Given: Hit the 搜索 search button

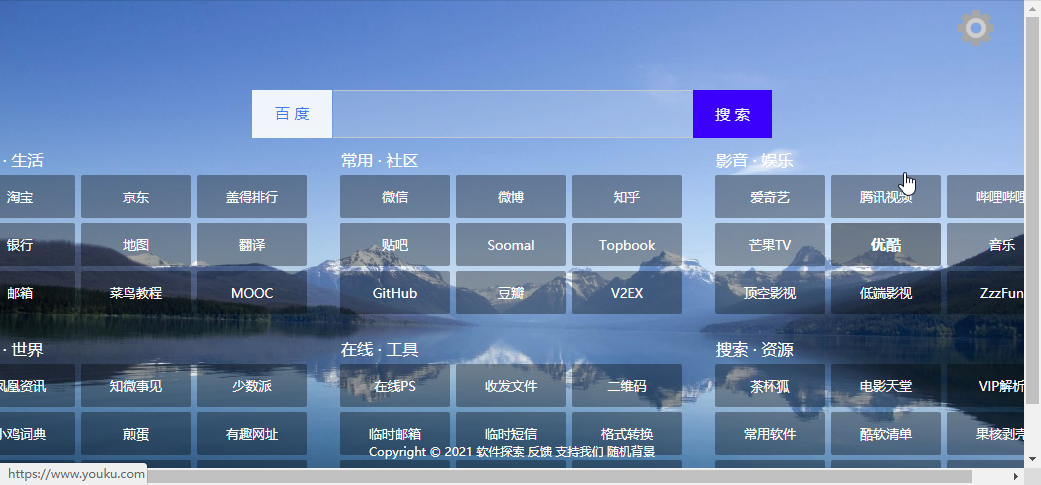Looking at the screenshot, I should coord(732,114).
